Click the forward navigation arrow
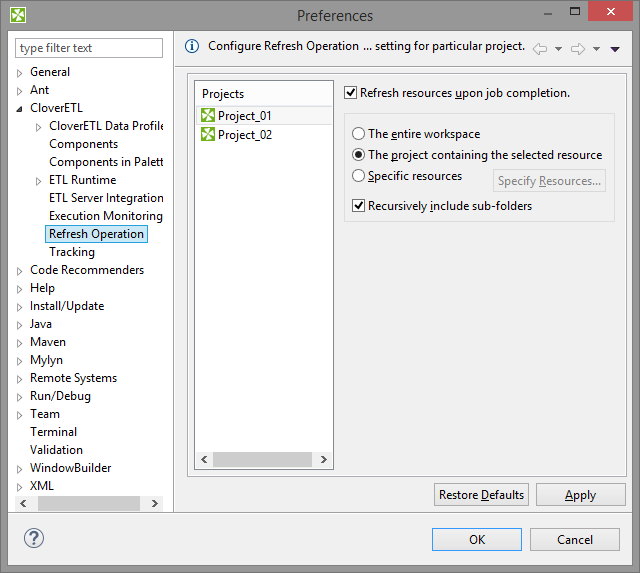The height and width of the screenshot is (573, 640). [x=578, y=49]
